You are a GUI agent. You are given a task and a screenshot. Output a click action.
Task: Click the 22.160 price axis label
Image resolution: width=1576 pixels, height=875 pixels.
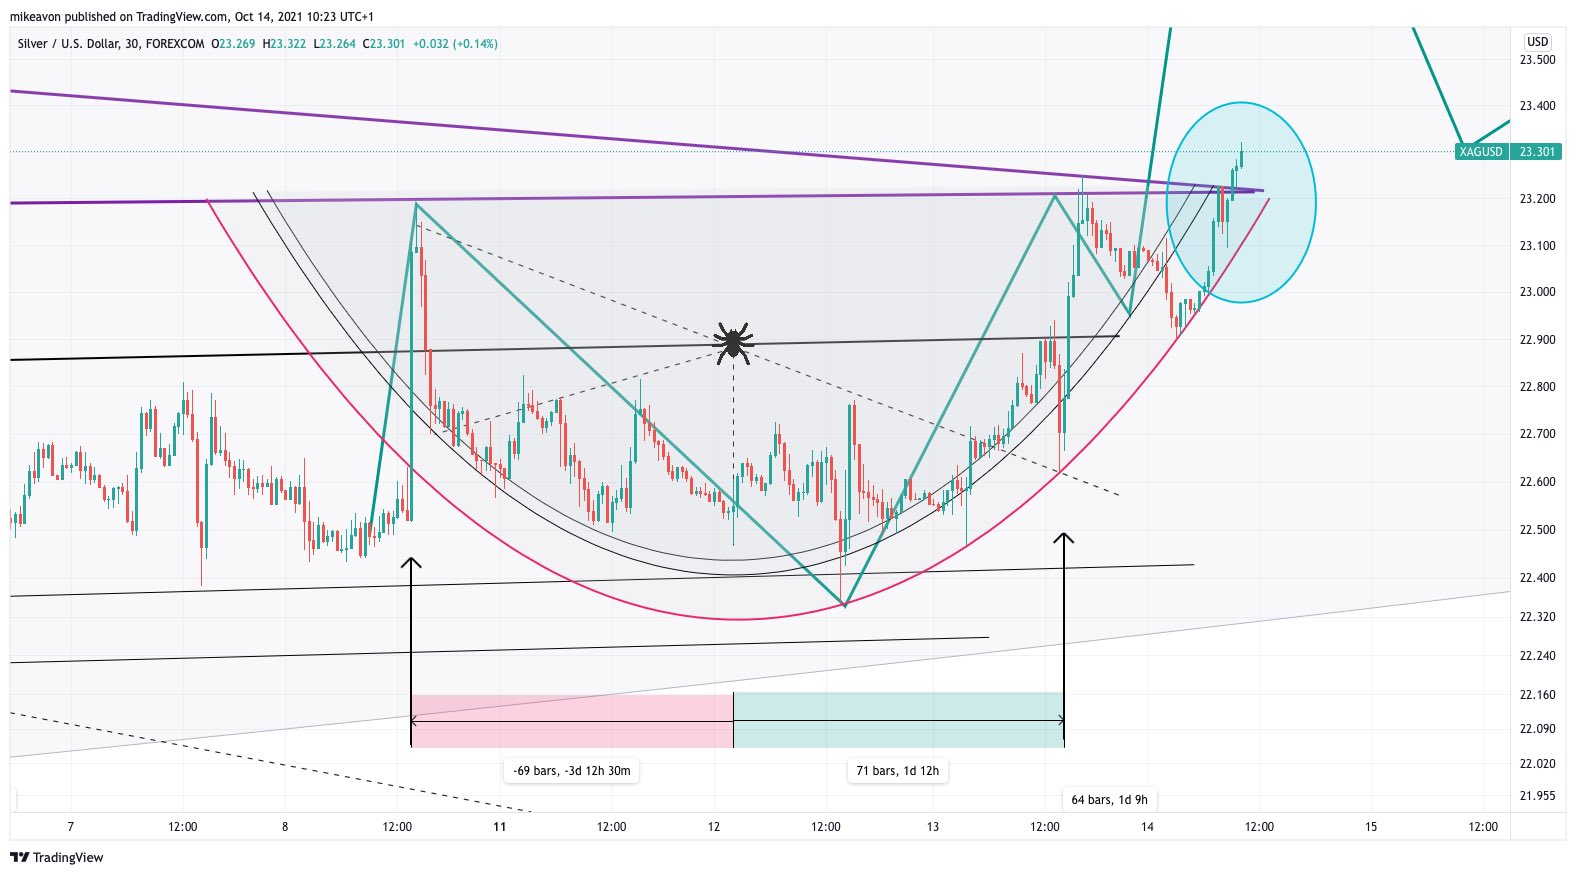1537,695
